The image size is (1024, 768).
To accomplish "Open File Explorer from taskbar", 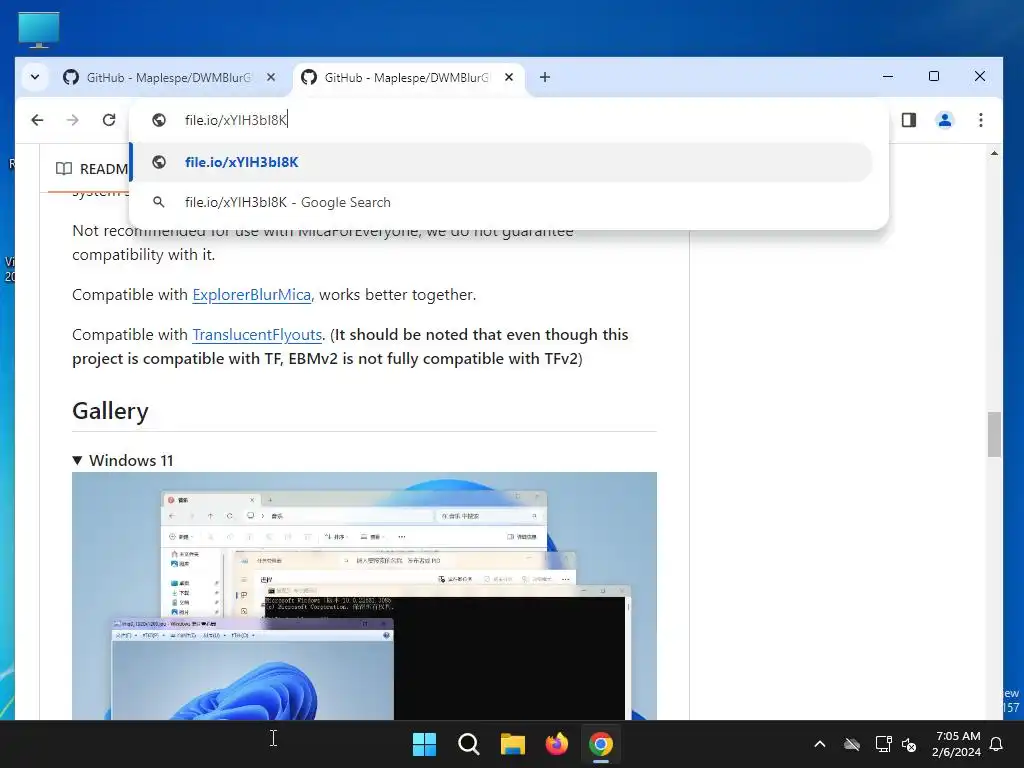I will click(513, 744).
